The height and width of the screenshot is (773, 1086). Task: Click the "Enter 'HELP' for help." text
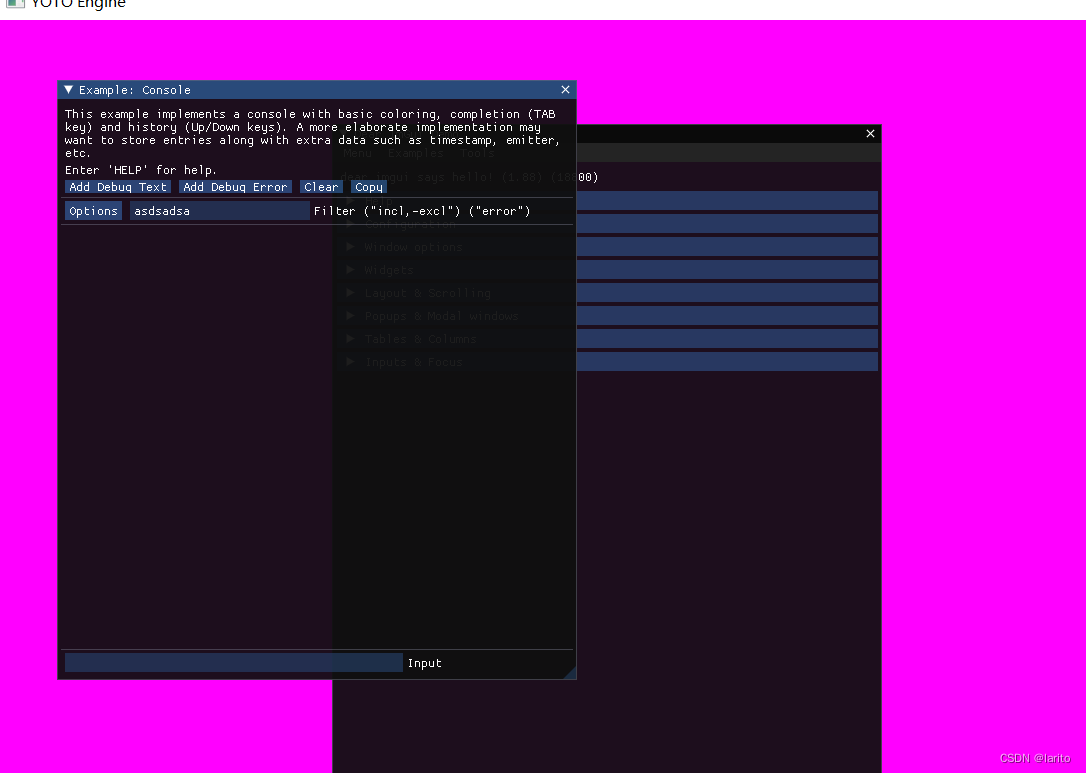click(141, 170)
